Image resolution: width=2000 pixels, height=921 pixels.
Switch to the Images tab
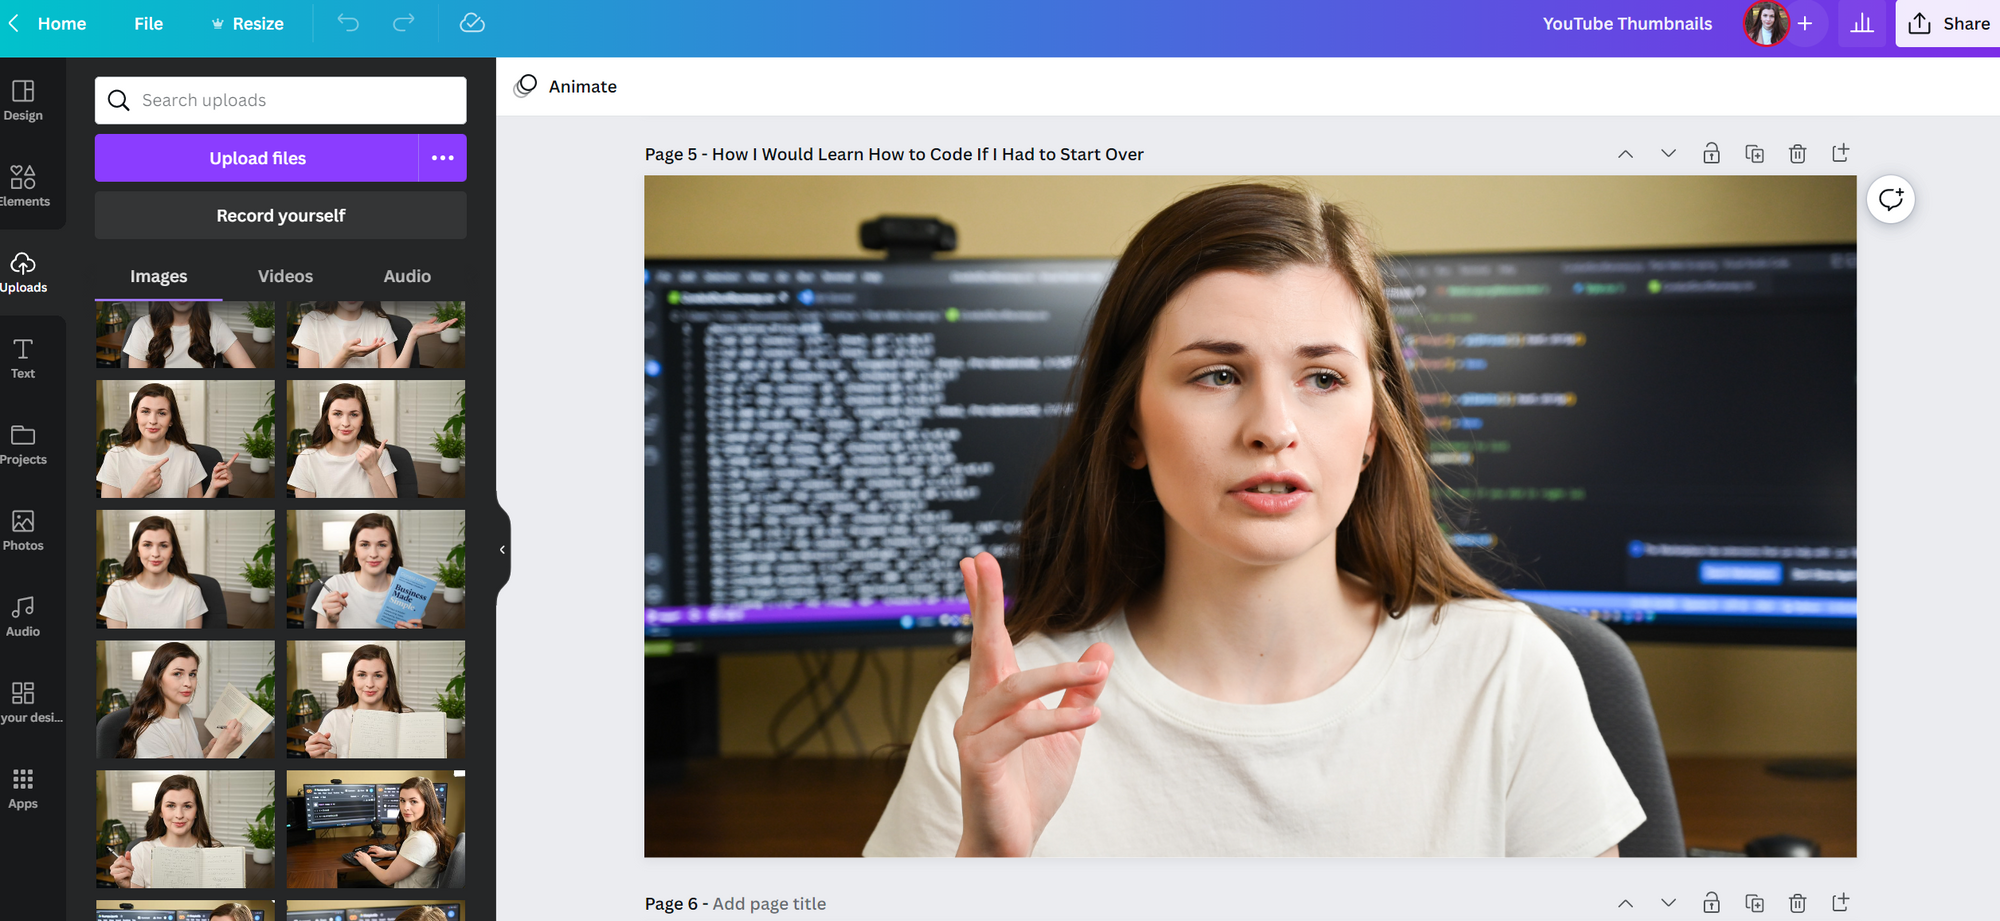pos(159,276)
